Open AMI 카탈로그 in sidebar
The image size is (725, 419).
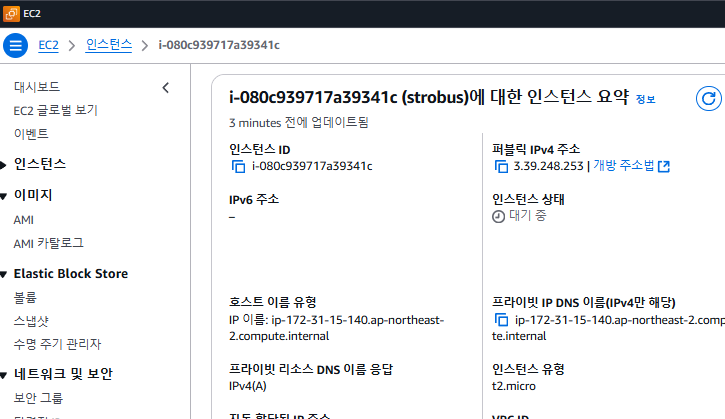click(49, 243)
